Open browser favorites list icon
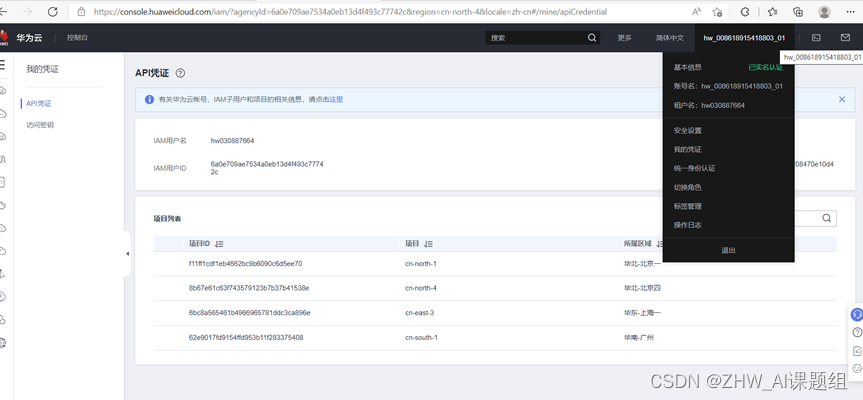Viewport: 863px width, 400px height. (x=773, y=12)
